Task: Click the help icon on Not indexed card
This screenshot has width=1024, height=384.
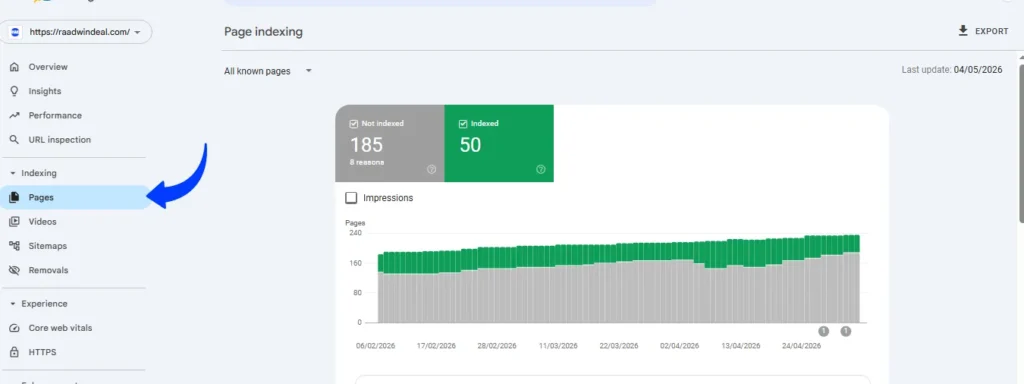Action: (432, 169)
